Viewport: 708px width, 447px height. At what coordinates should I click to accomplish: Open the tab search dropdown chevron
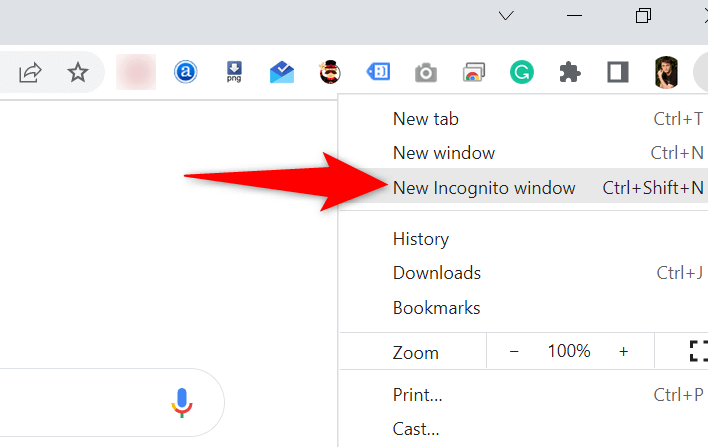click(506, 15)
